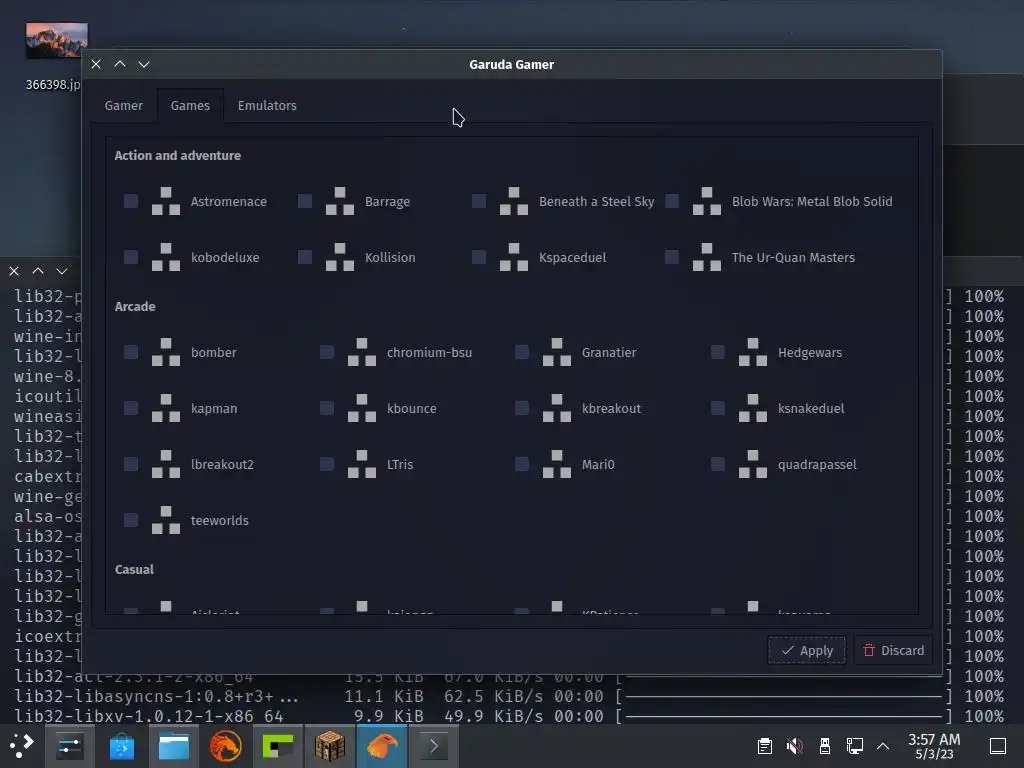Enable the Mari0 checkbox
This screenshot has height=768, width=1024.
tap(522, 464)
